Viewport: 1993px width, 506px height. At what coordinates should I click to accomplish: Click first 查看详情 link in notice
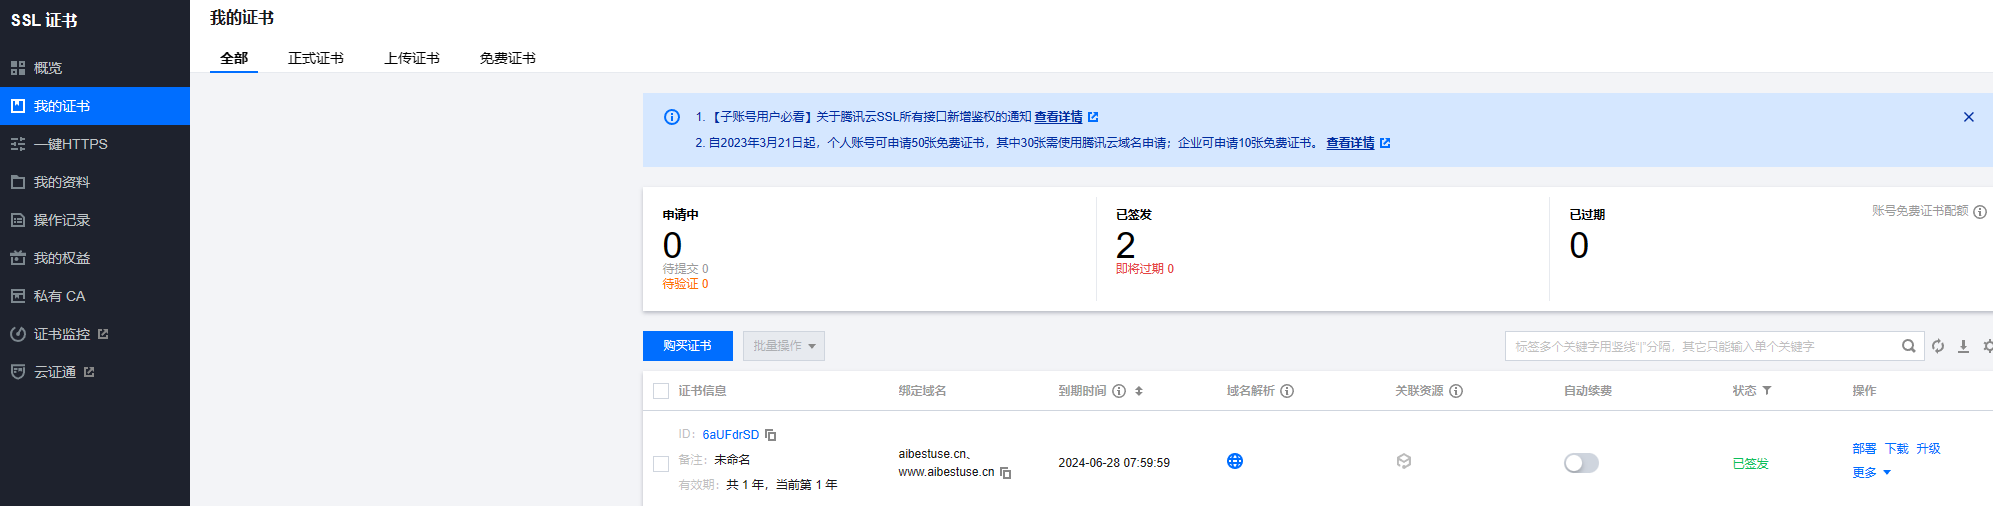(1058, 117)
